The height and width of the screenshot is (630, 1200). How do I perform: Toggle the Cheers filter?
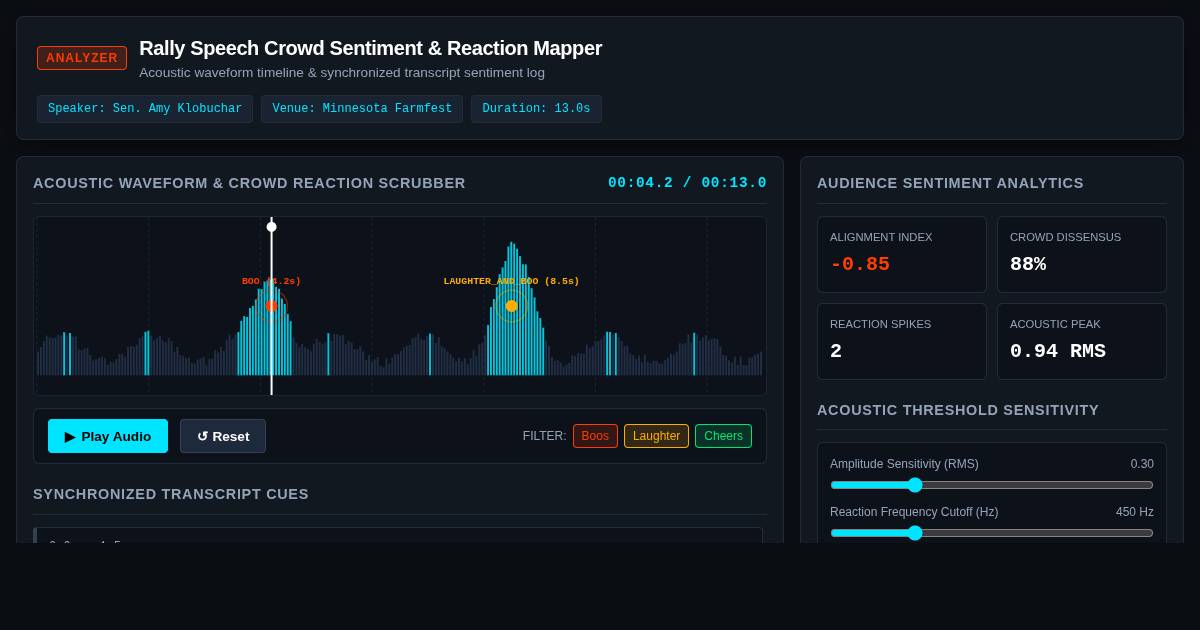click(x=723, y=436)
